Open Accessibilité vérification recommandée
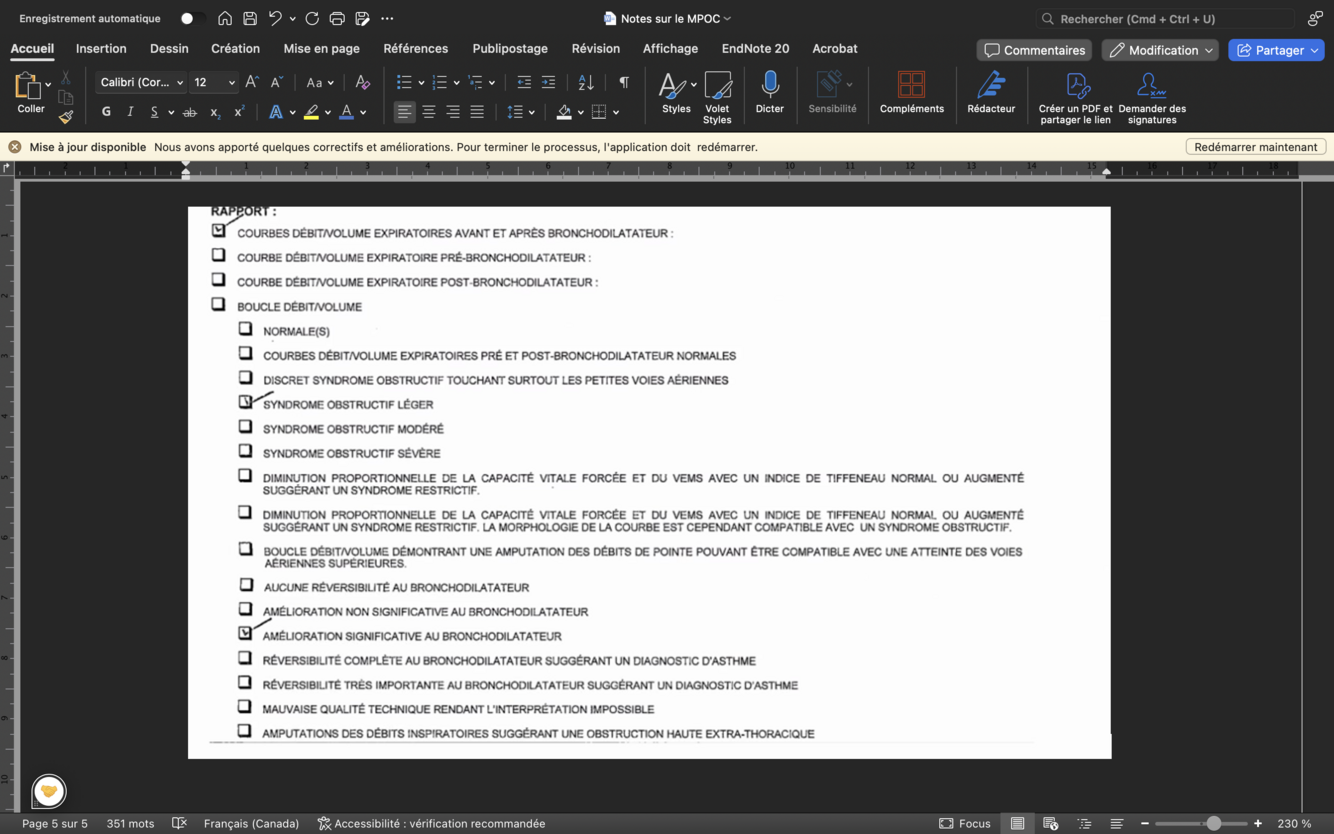Screen dimensions: 1334x834 (431, 823)
